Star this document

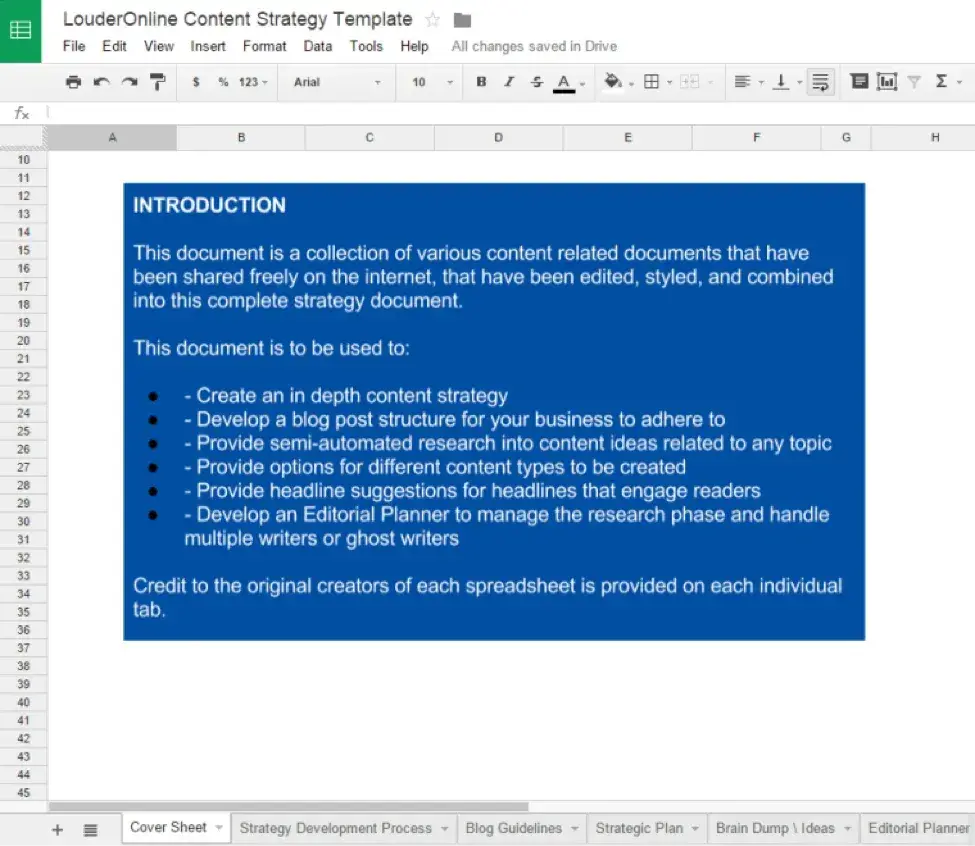point(432,20)
